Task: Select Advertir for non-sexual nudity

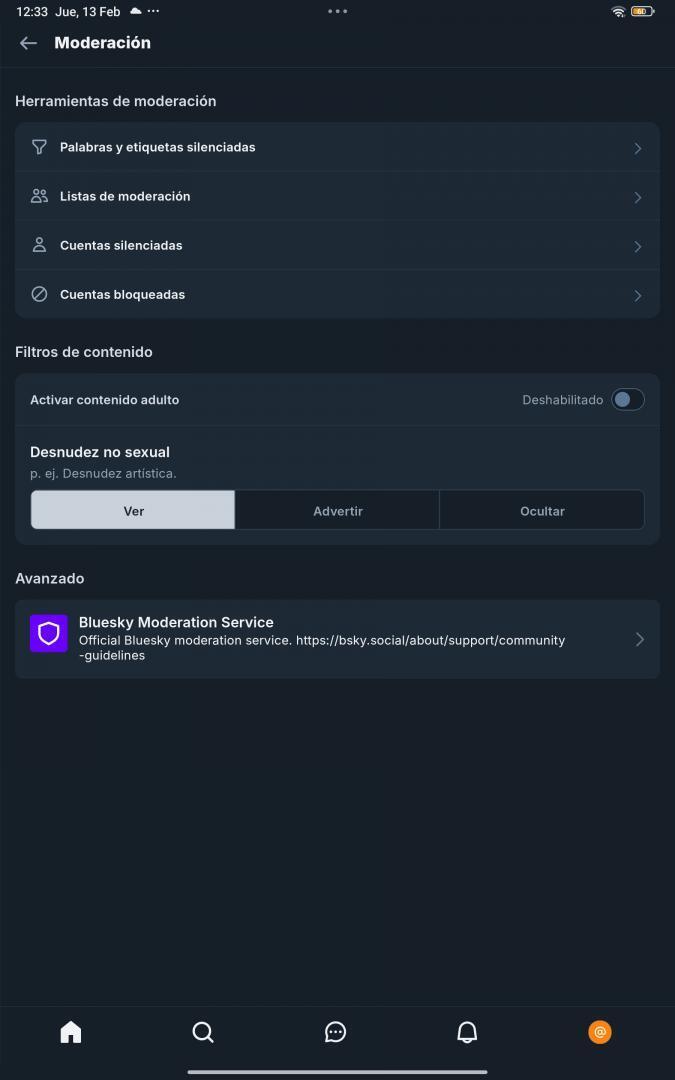Action: [x=337, y=510]
